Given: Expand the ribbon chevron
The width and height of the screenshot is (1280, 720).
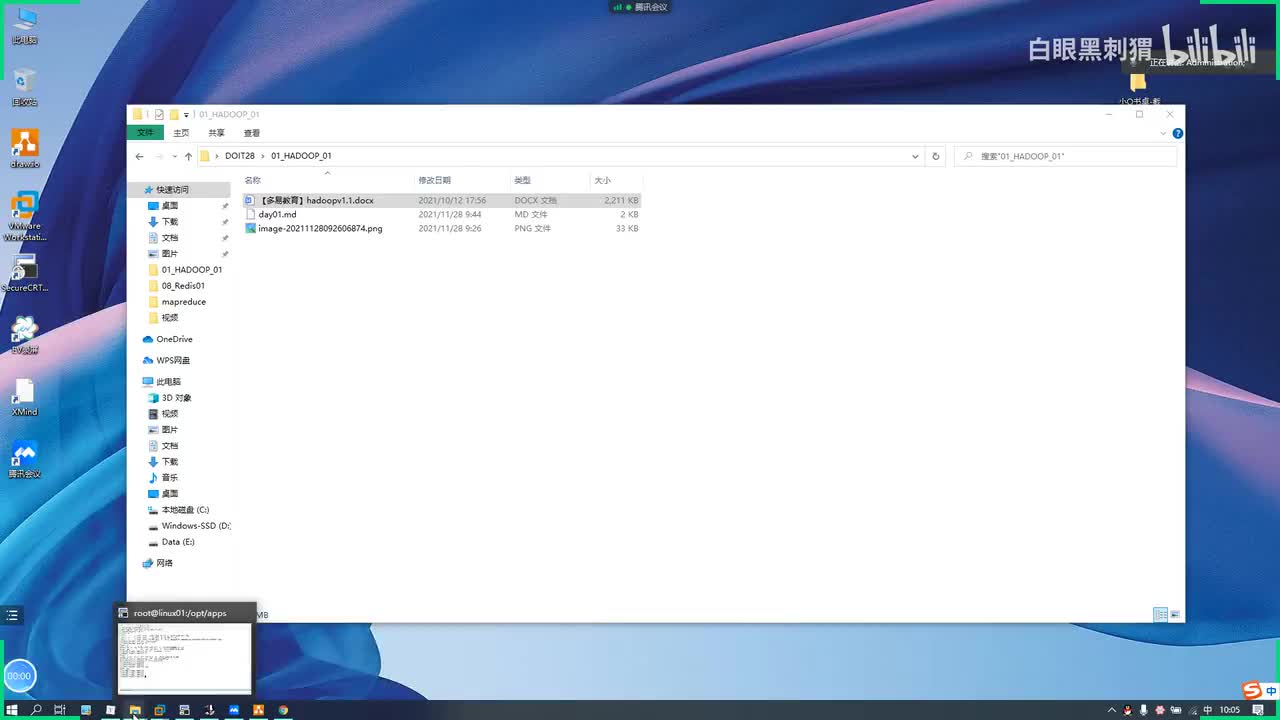Looking at the screenshot, I should [x=1163, y=133].
